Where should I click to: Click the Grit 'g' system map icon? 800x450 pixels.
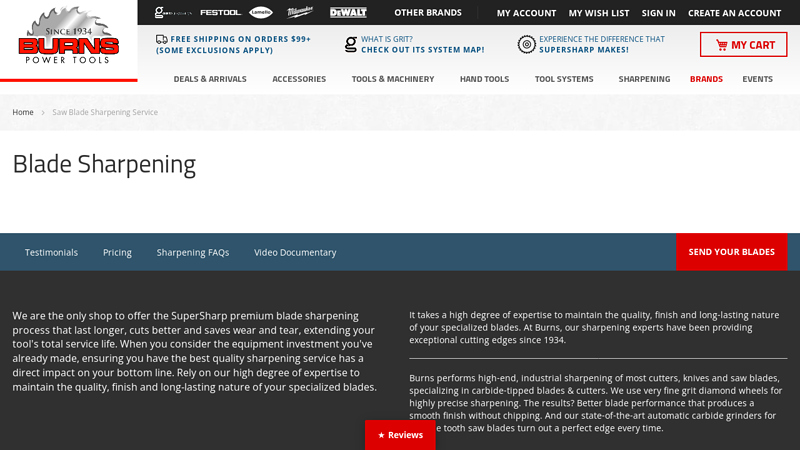tap(350, 44)
